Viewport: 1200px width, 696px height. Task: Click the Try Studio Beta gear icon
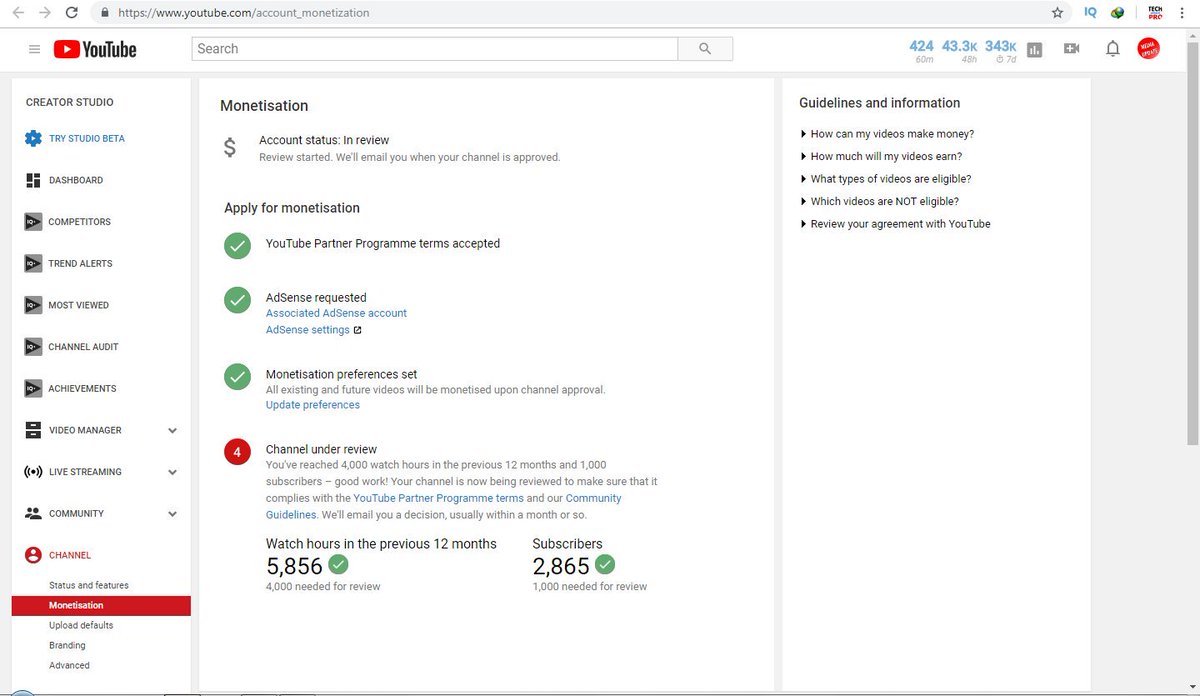tap(33, 138)
